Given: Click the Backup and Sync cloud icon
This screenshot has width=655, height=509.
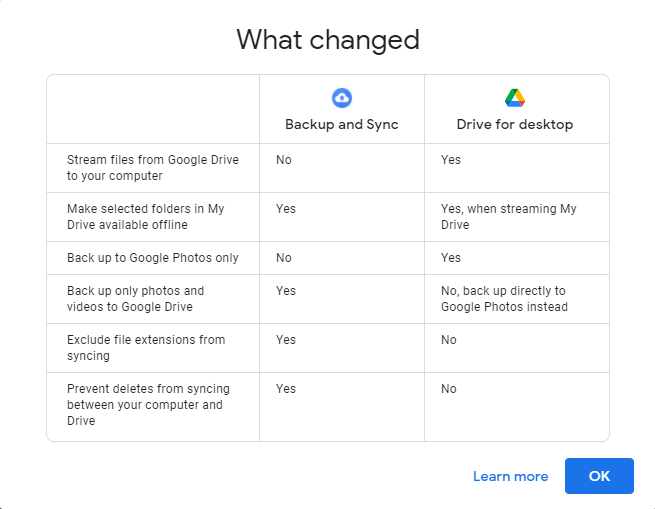Looking at the screenshot, I should (x=342, y=97).
